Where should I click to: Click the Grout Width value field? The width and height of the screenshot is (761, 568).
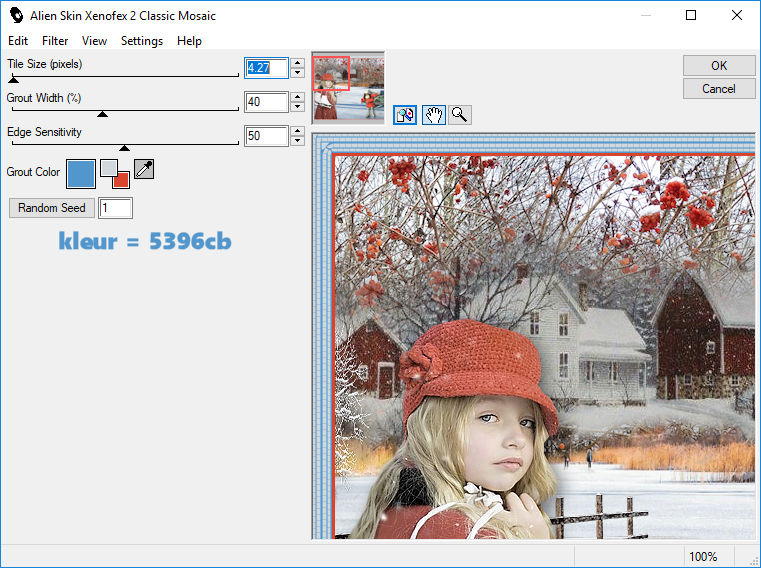point(266,102)
